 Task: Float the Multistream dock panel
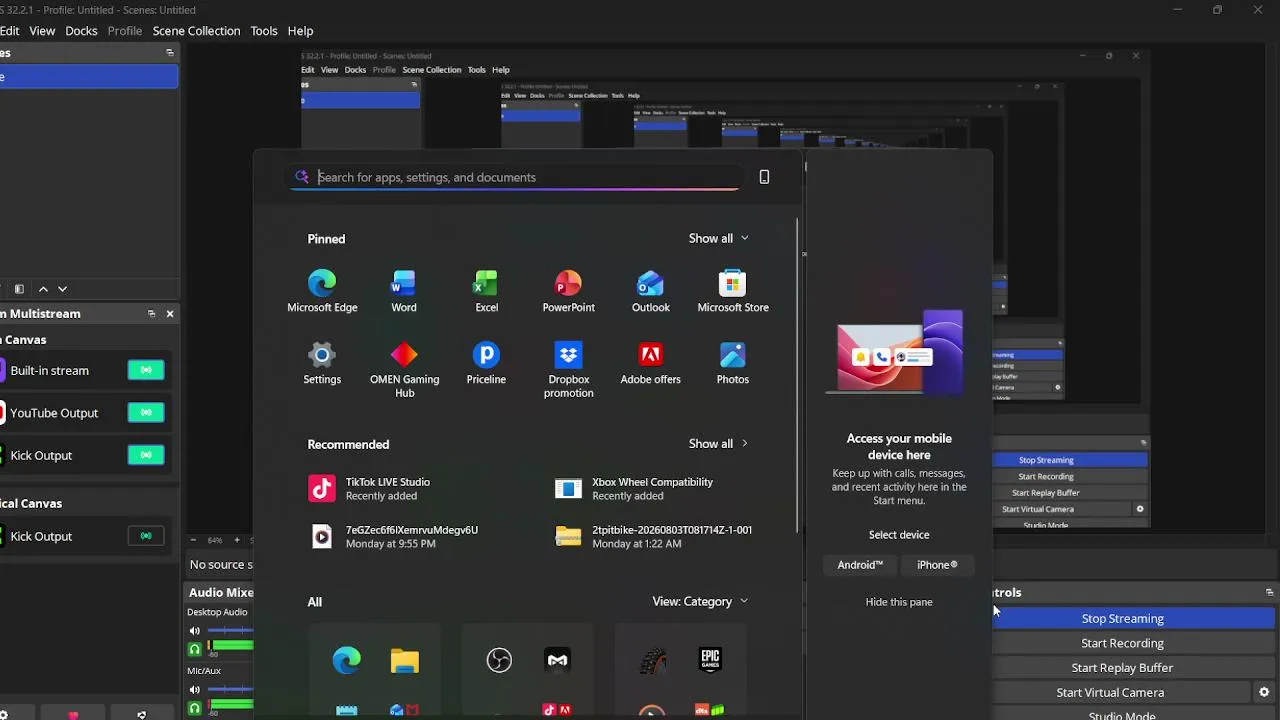click(x=152, y=314)
